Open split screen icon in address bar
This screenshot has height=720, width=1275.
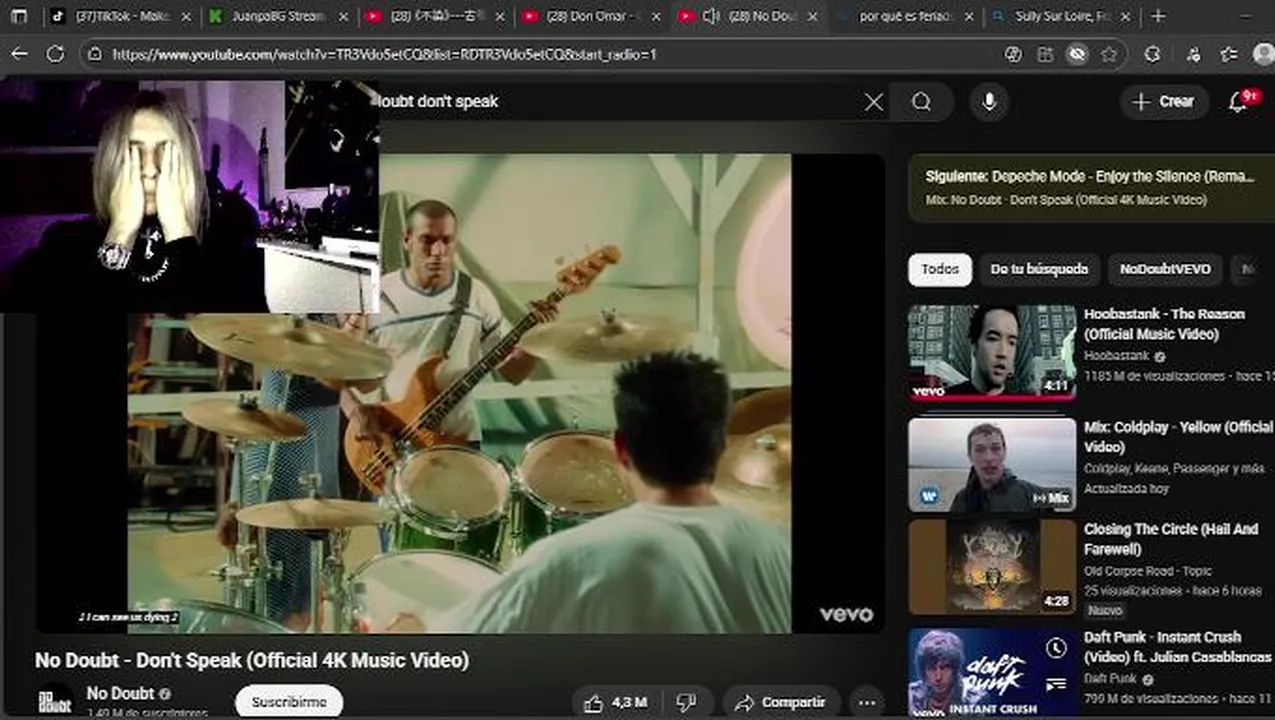pyautogui.click(x=1045, y=54)
